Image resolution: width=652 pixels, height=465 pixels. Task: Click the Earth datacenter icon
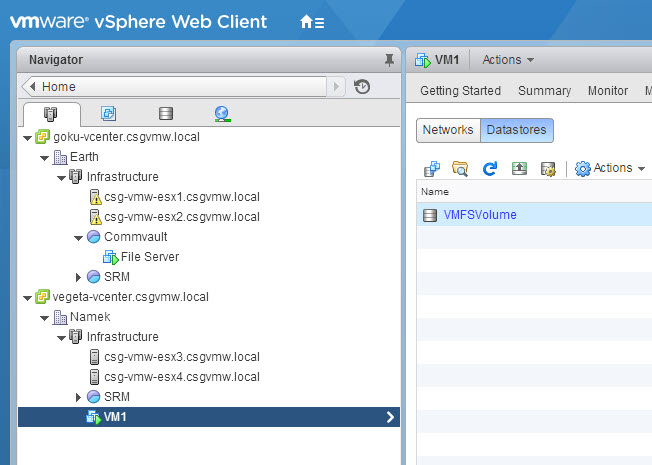[60, 157]
